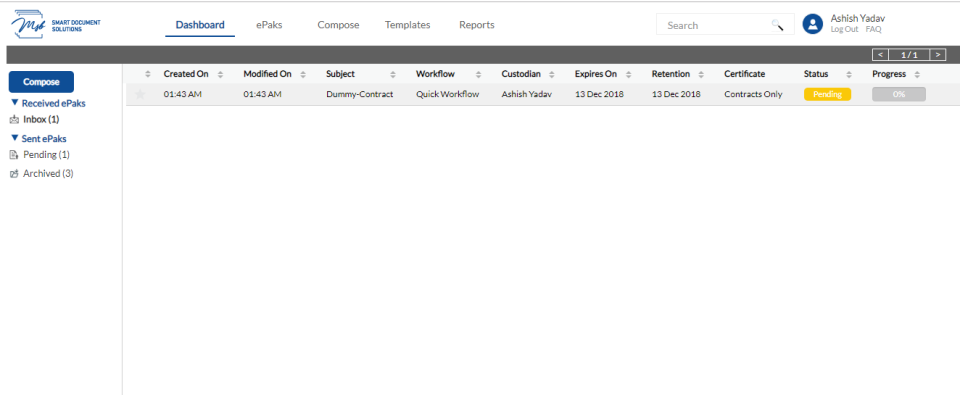
Task: Sort by the Progress column arrows
Action: click(917, 74)
